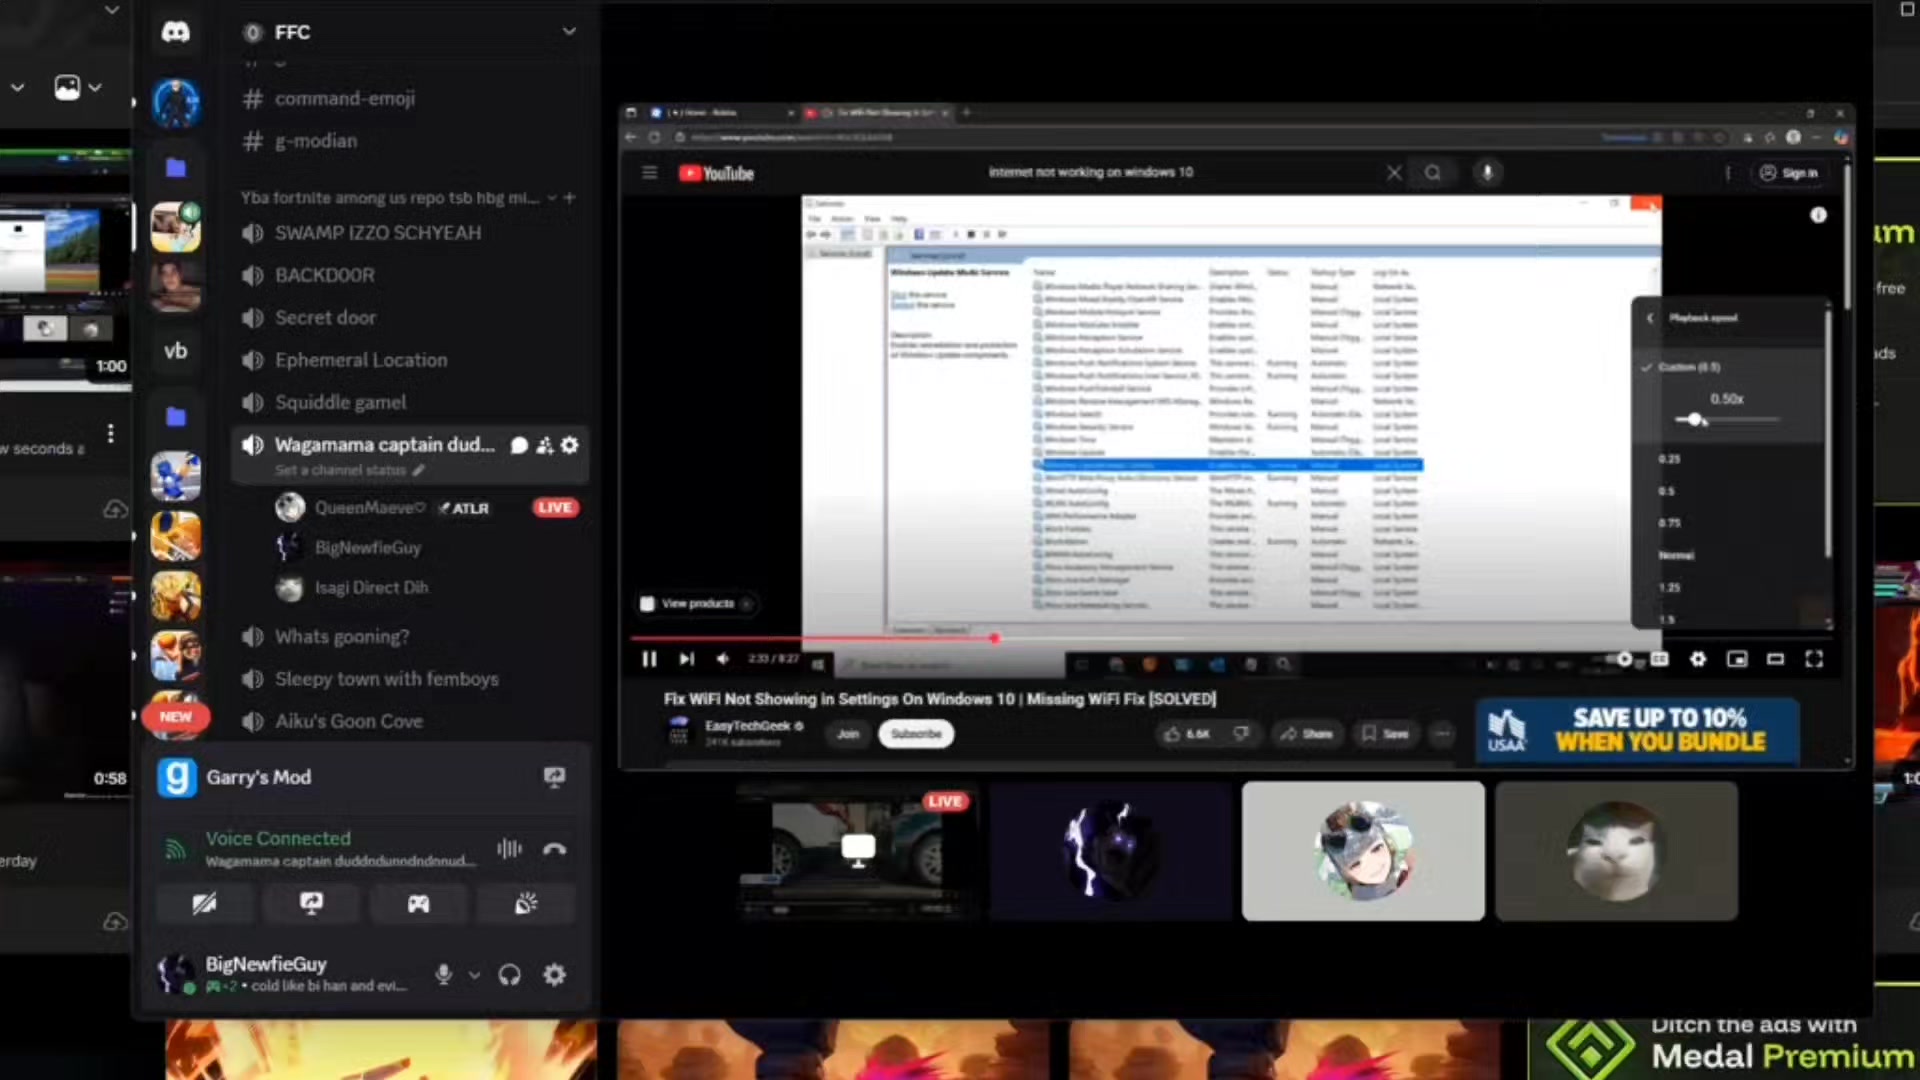Deafen audio with headphones icon
1920x1080 pixels.
(x=509, y=974)
